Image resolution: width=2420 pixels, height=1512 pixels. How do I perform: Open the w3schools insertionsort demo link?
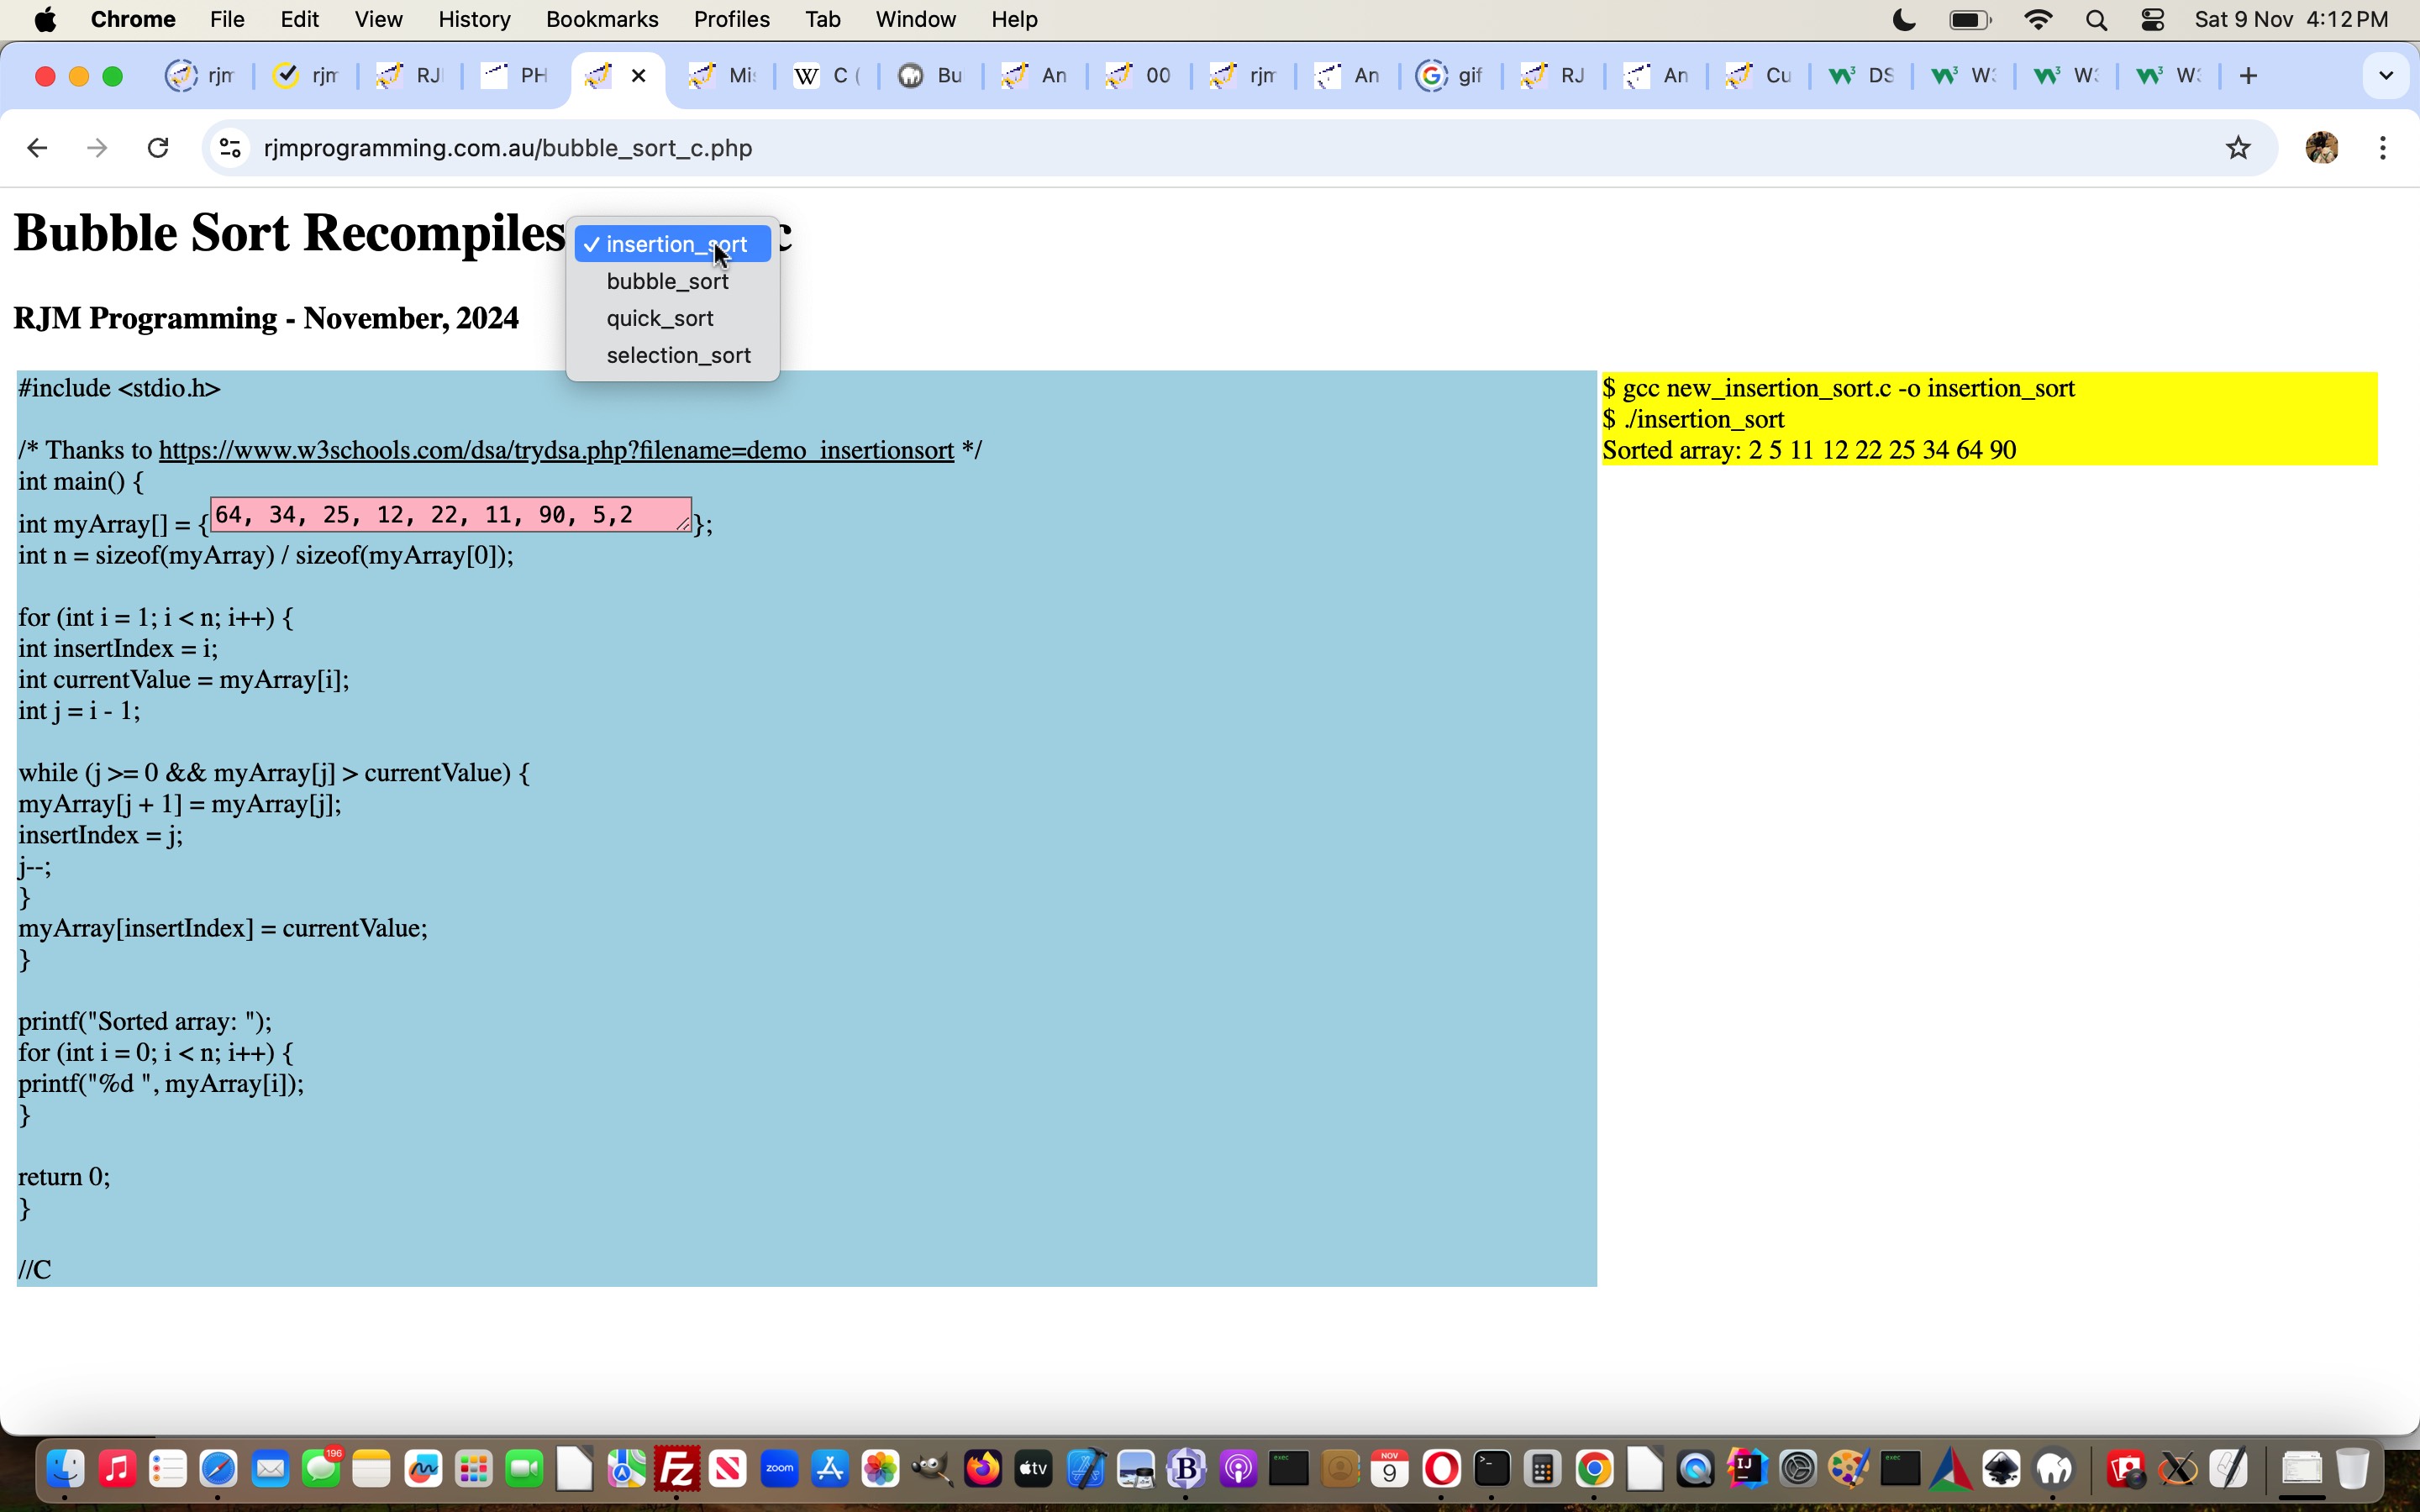556,450
